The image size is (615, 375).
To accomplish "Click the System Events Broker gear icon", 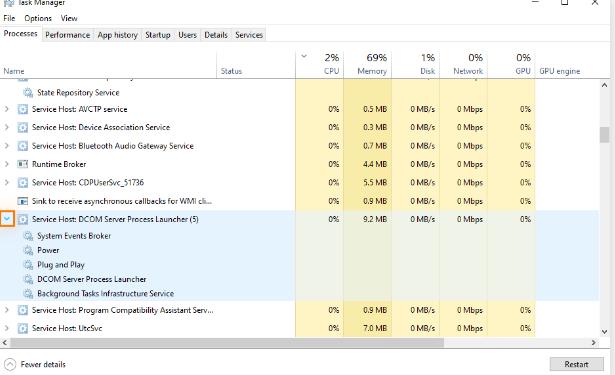I will pos(28,236).
